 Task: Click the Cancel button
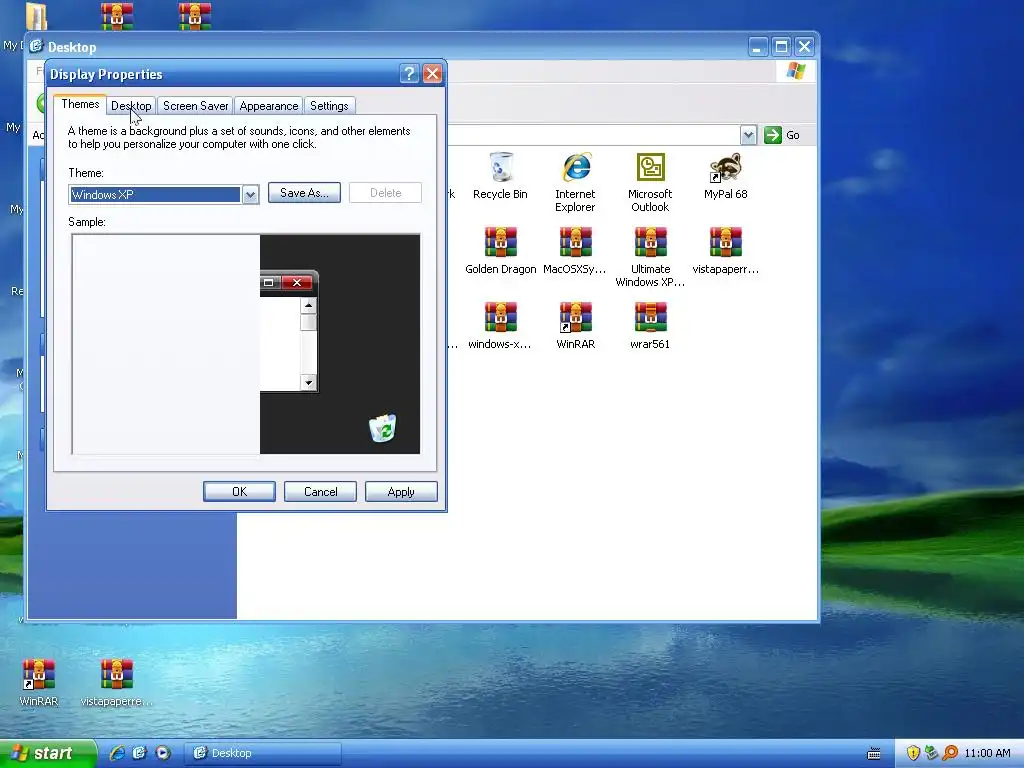click(321, 492)
